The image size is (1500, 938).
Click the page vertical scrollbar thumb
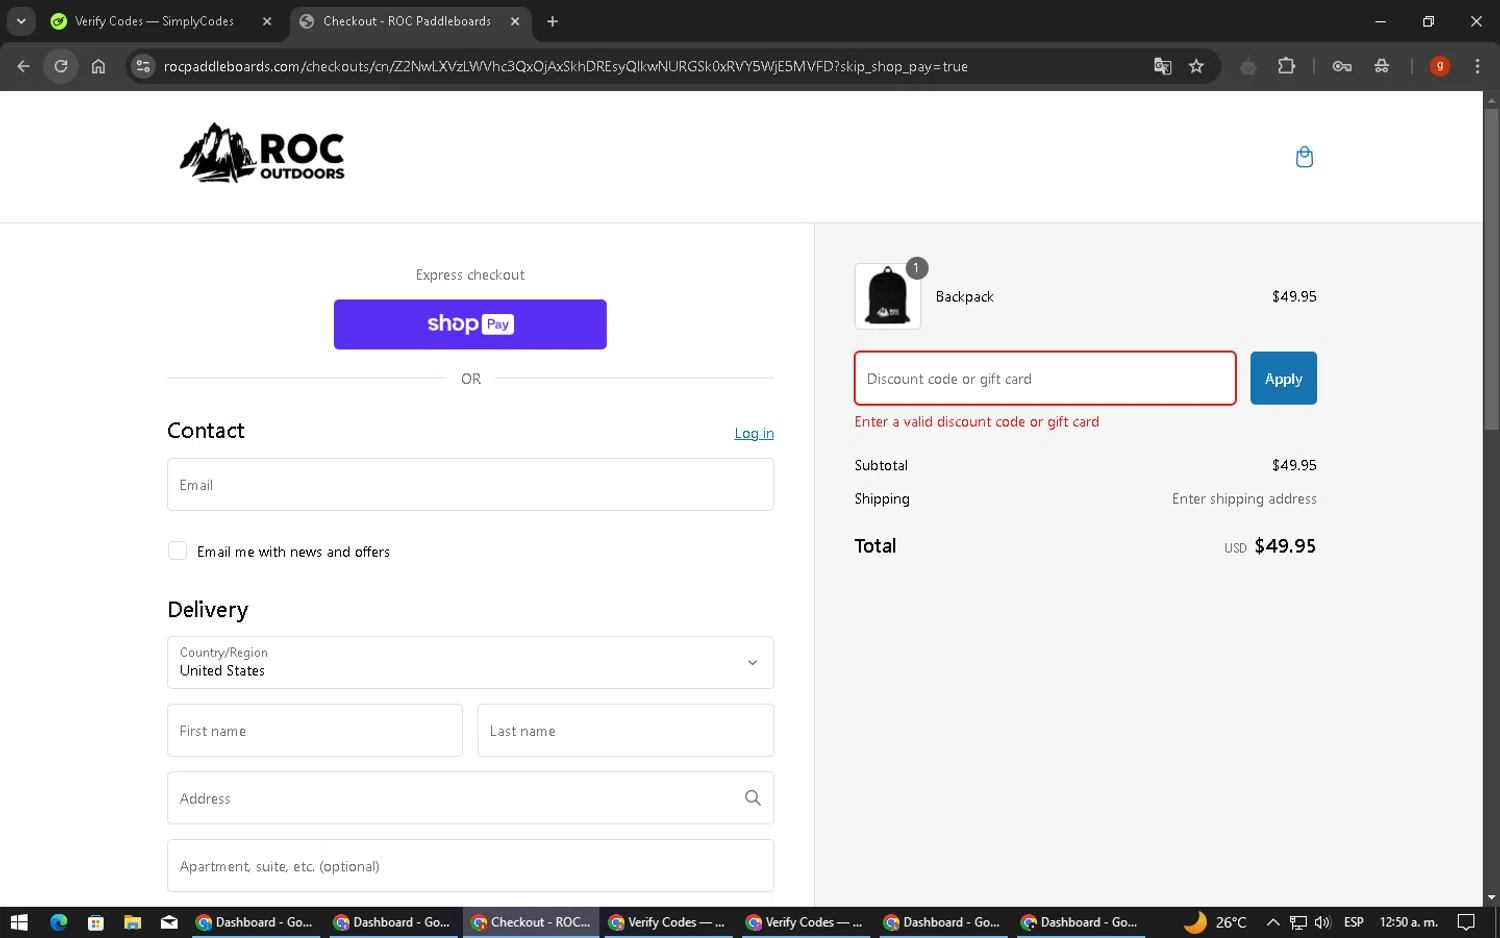pos(1491,270)
